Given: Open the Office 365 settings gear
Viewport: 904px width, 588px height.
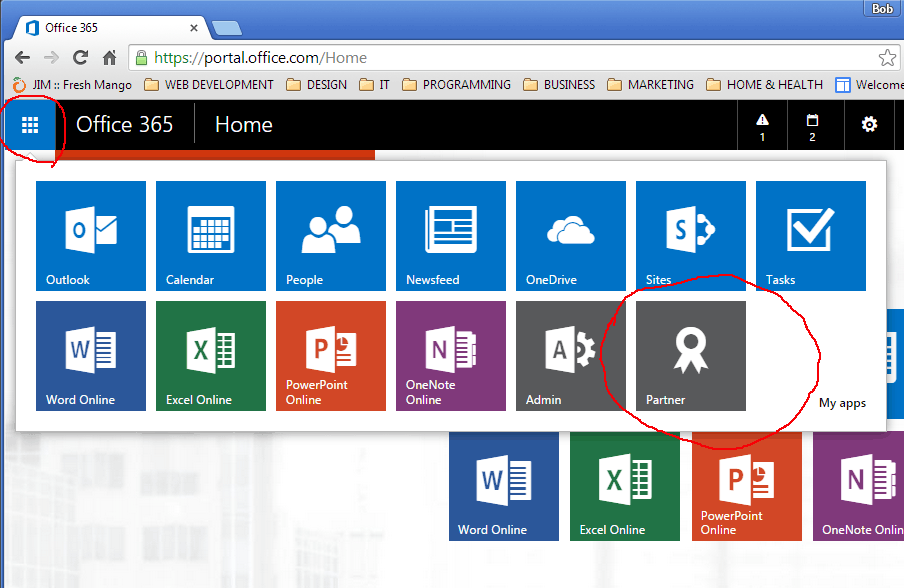Looking at the screenshot, I should point(869,125).
